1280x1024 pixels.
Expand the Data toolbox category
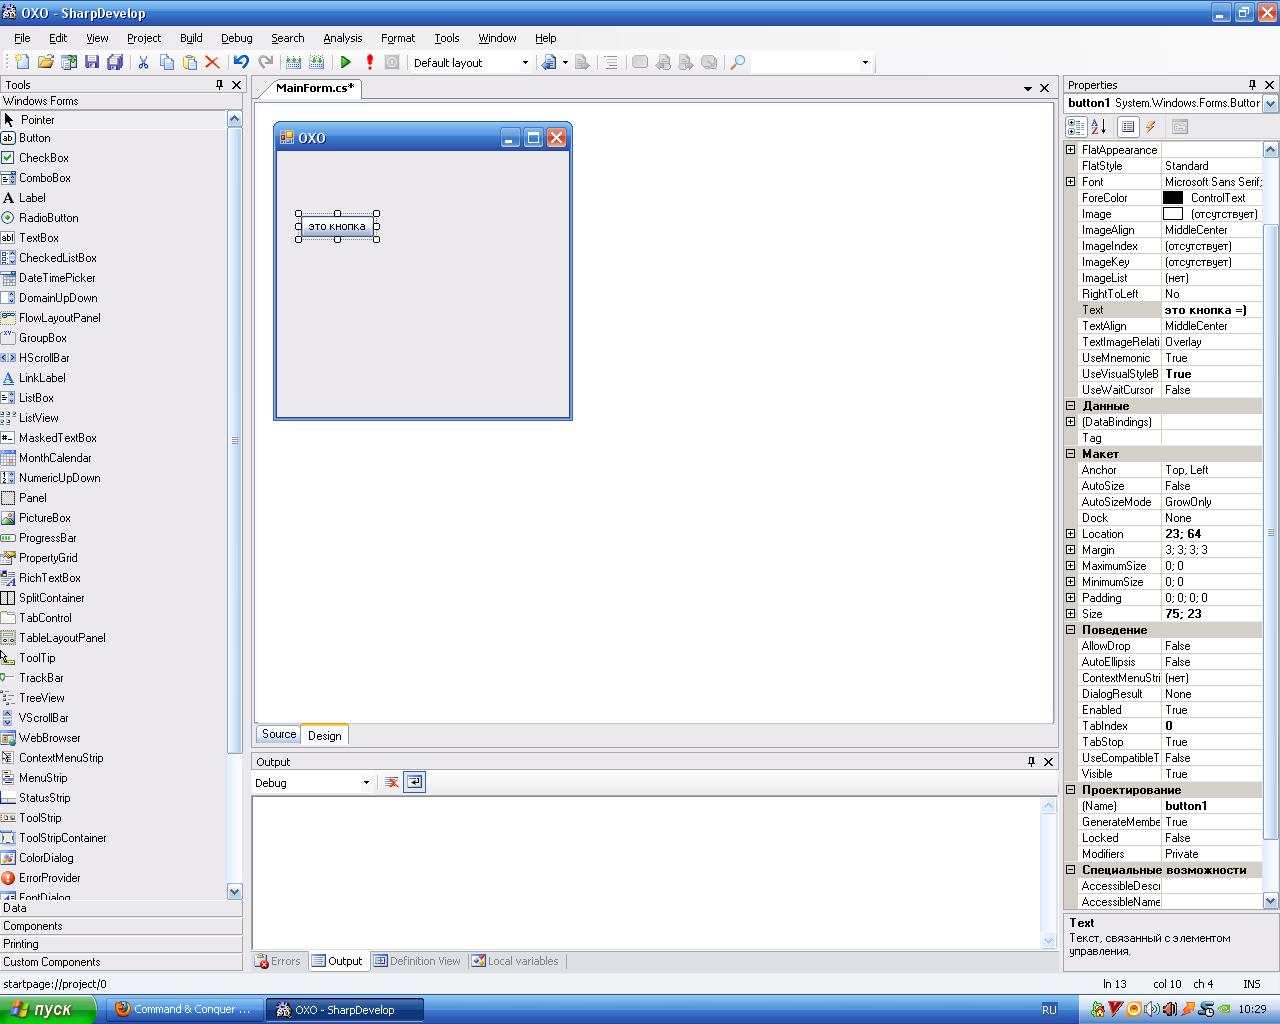click(x=121, y=908)
